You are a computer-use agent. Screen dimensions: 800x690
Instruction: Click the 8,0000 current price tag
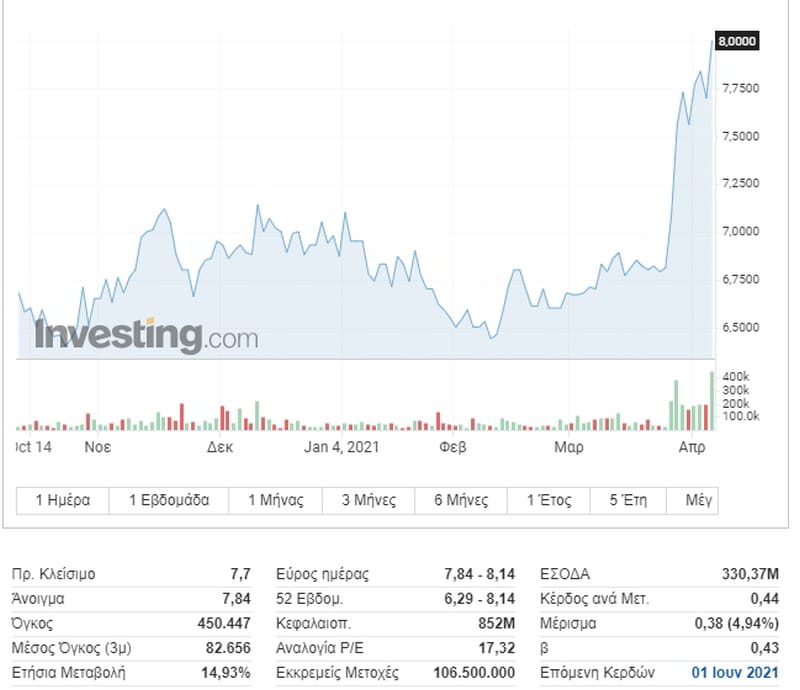click(x=737, y=41)
